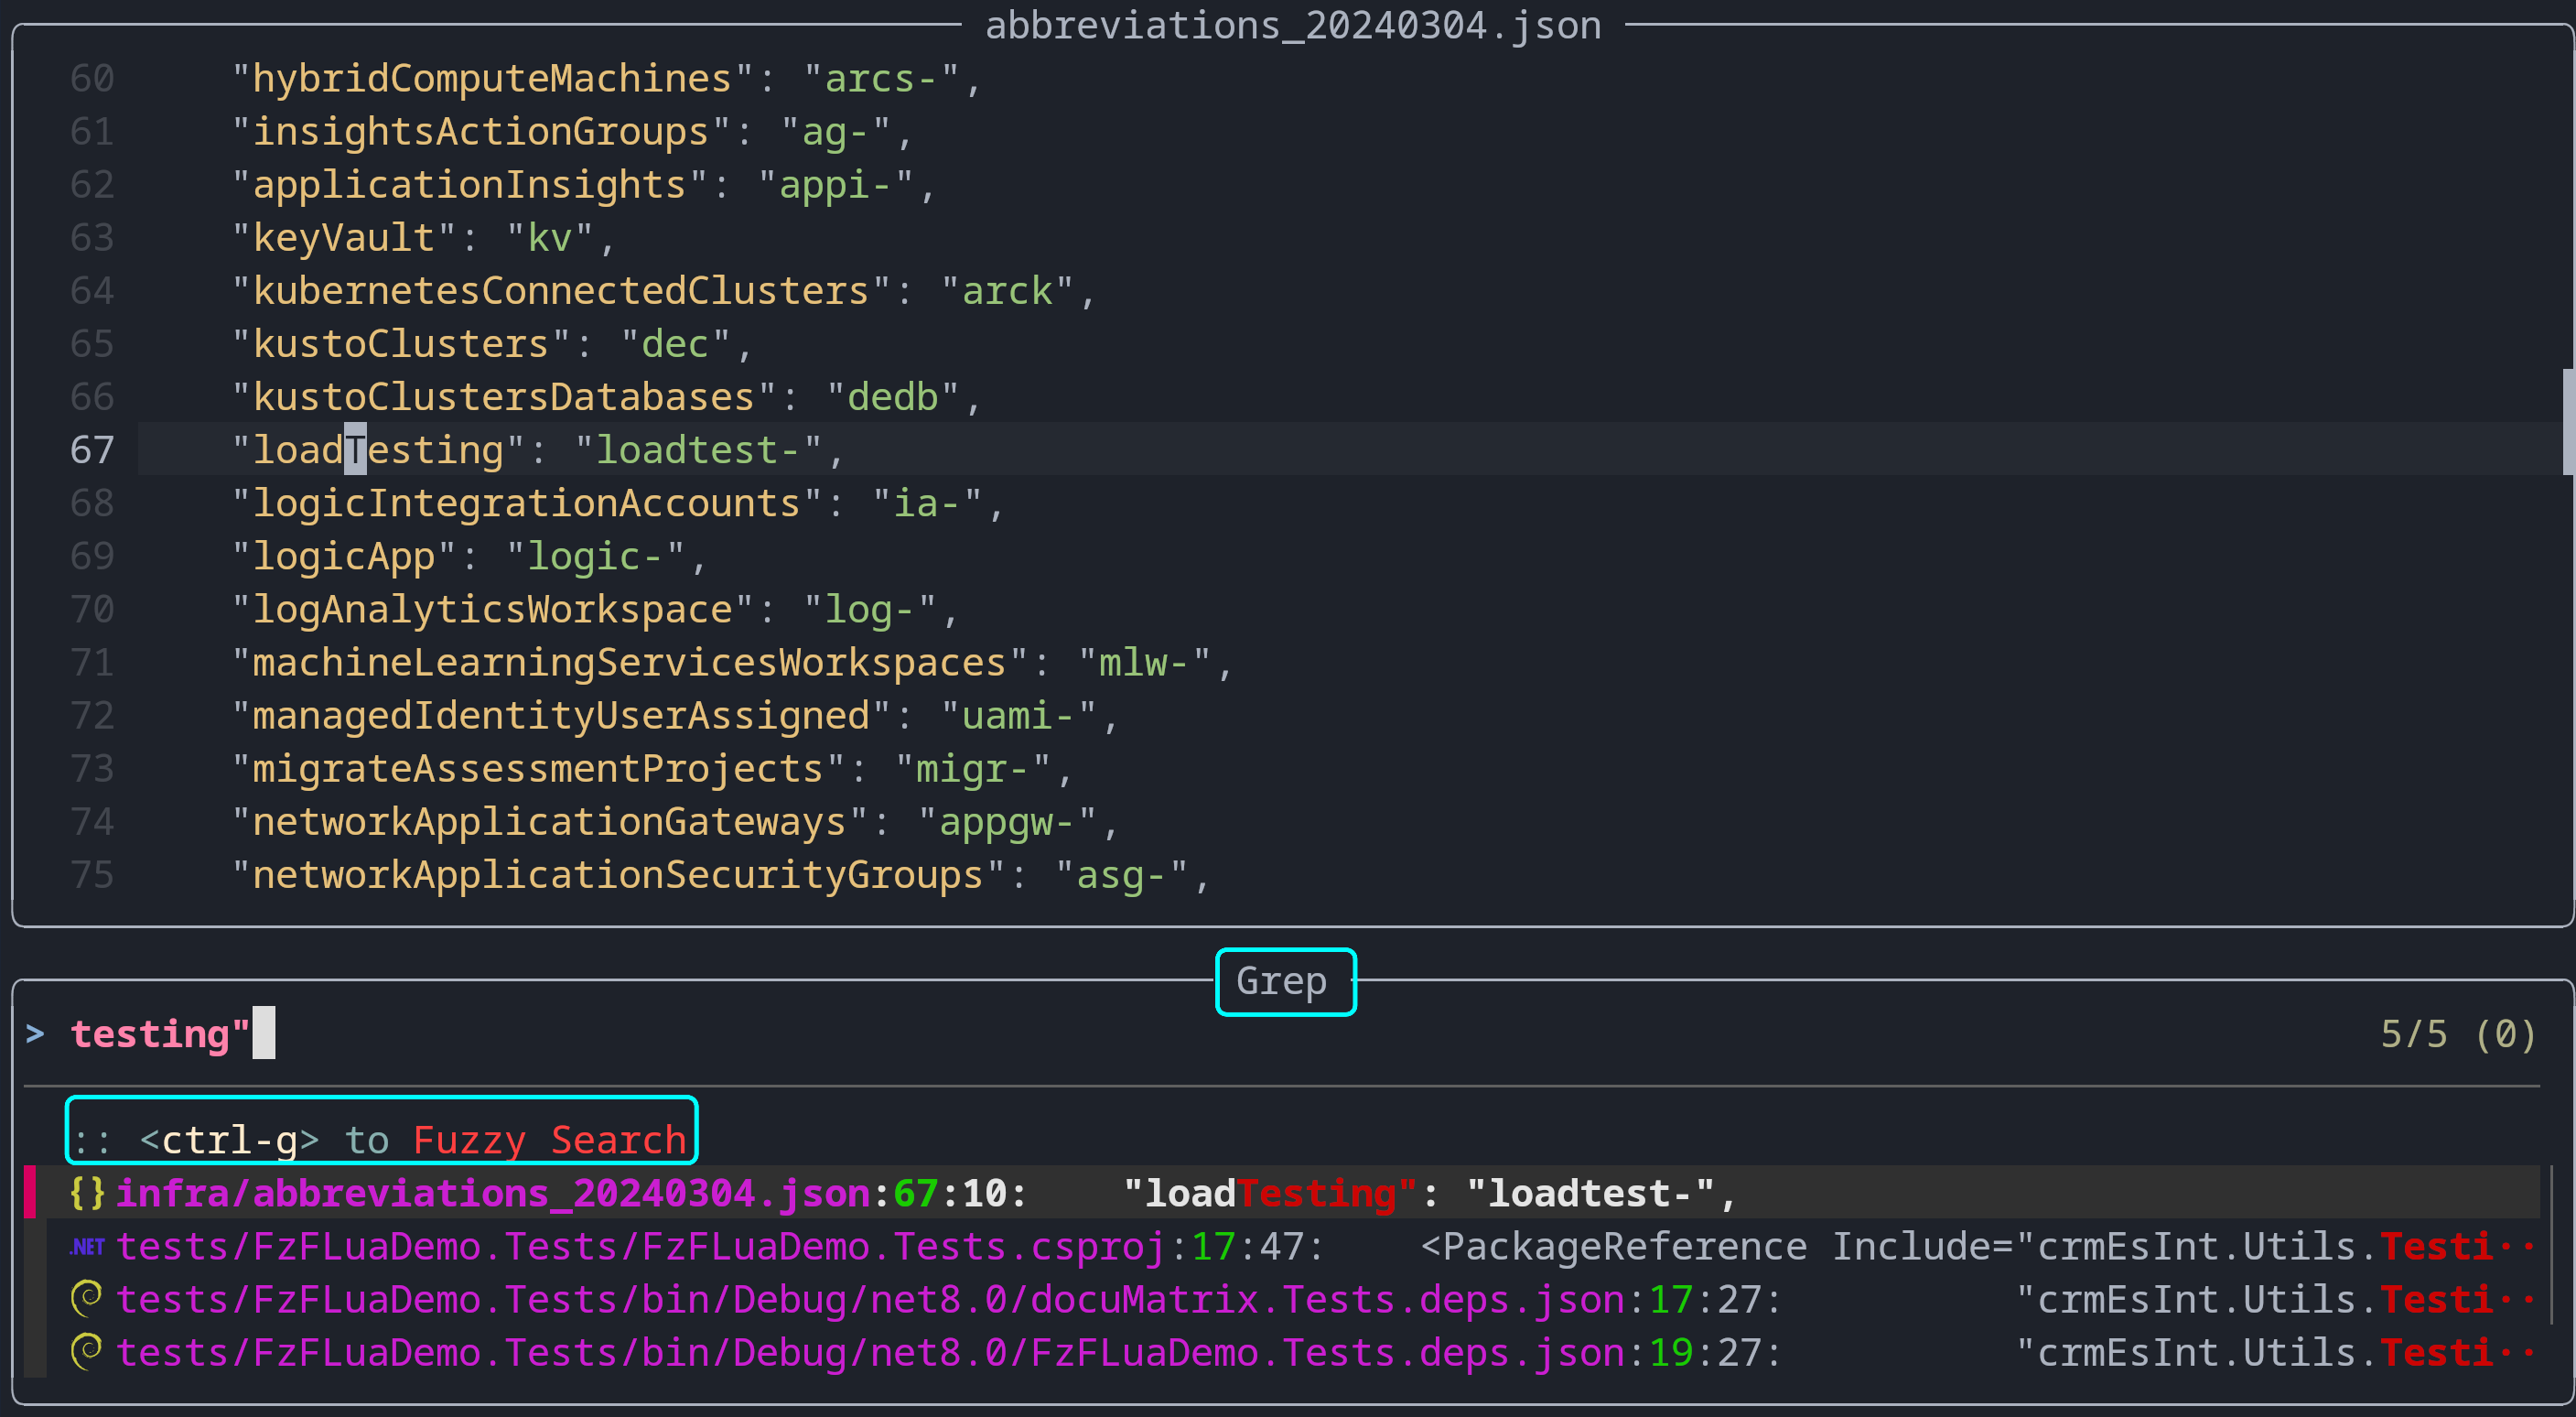The width and height of the screenshot is (2576, 1417).
Task: Click line number 60 in preview
Action: click(x=92, y=78)
